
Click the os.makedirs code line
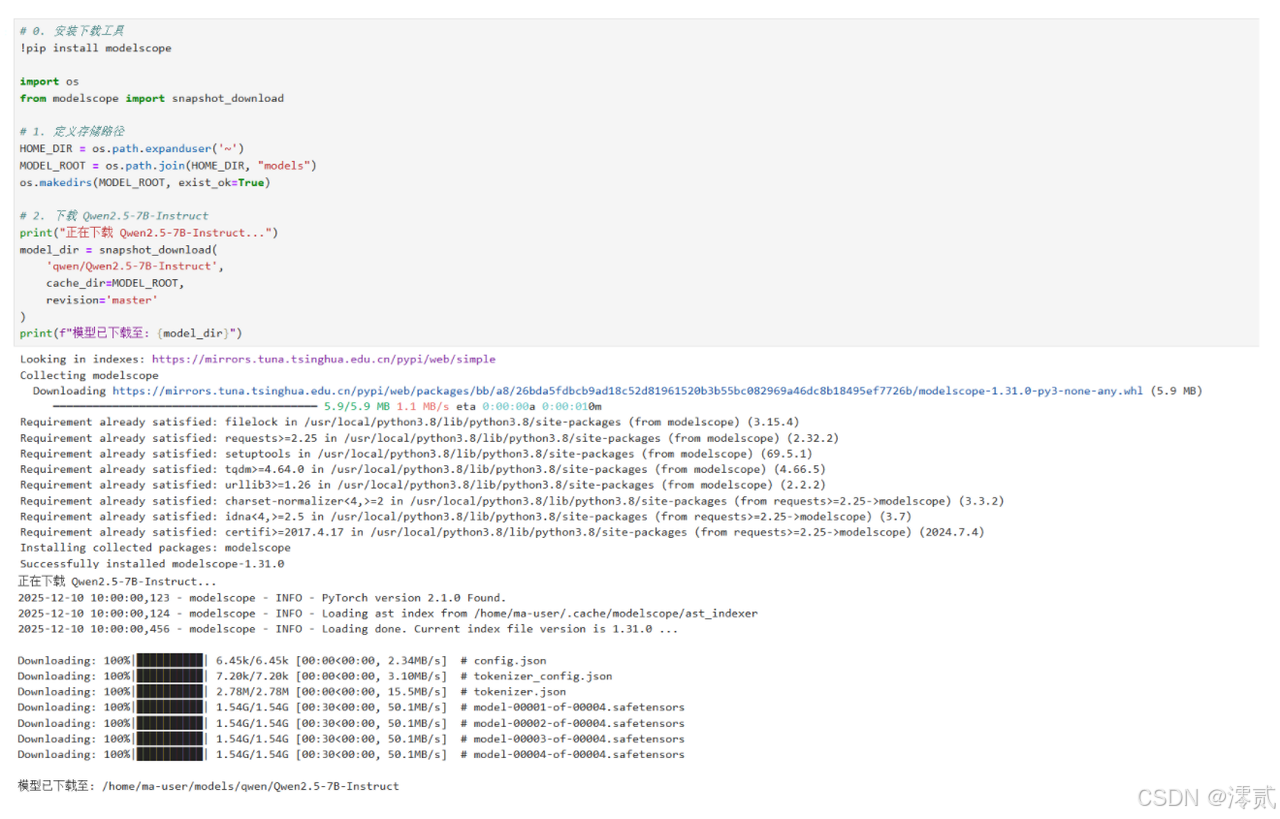point(145,182)
